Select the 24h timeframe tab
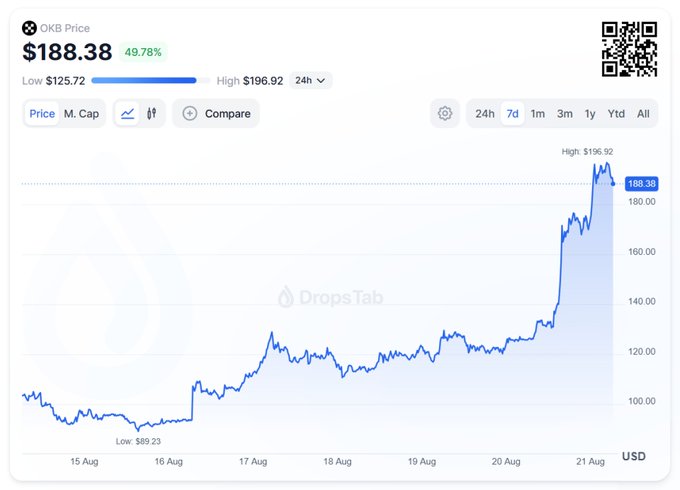 485,114
